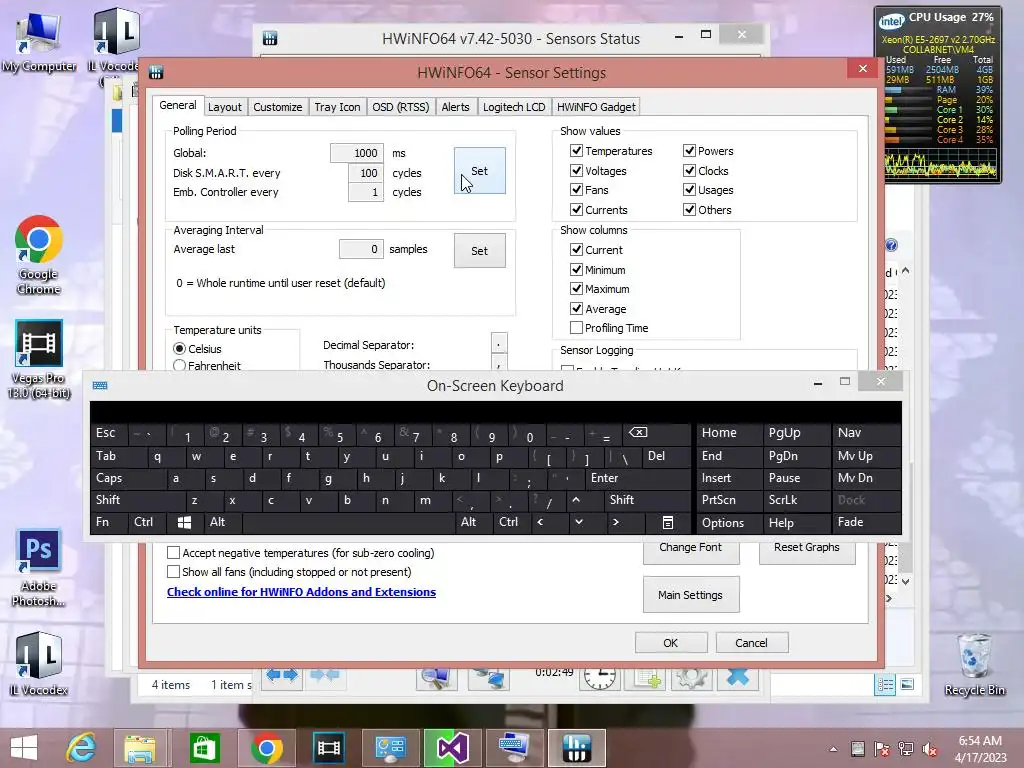The width and height of the screenshot is (1024, 768).
Task: Select the Celsius radio button
Action: coord(179,349)
